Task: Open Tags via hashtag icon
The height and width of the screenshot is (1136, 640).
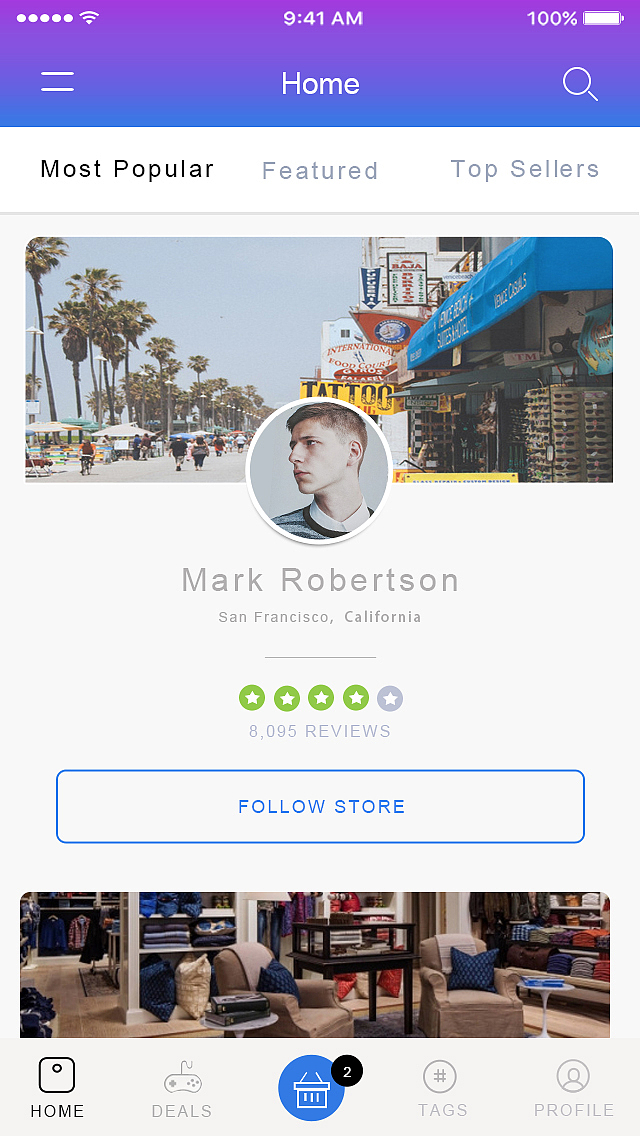Action: pyautogui.click(x=440, y=1077)
